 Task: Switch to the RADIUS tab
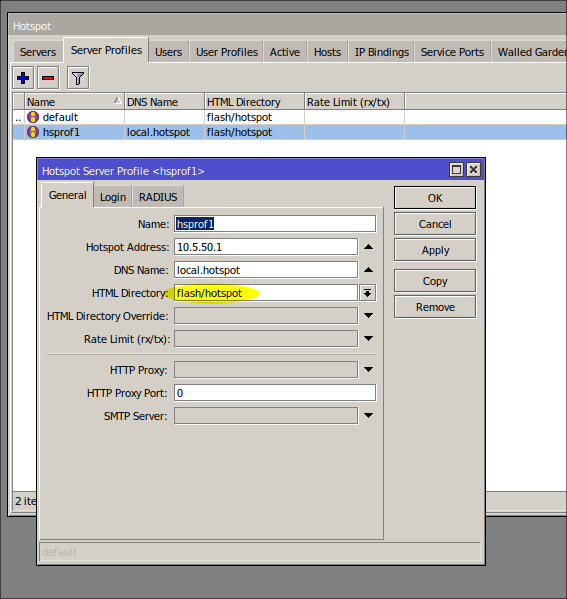158,197
